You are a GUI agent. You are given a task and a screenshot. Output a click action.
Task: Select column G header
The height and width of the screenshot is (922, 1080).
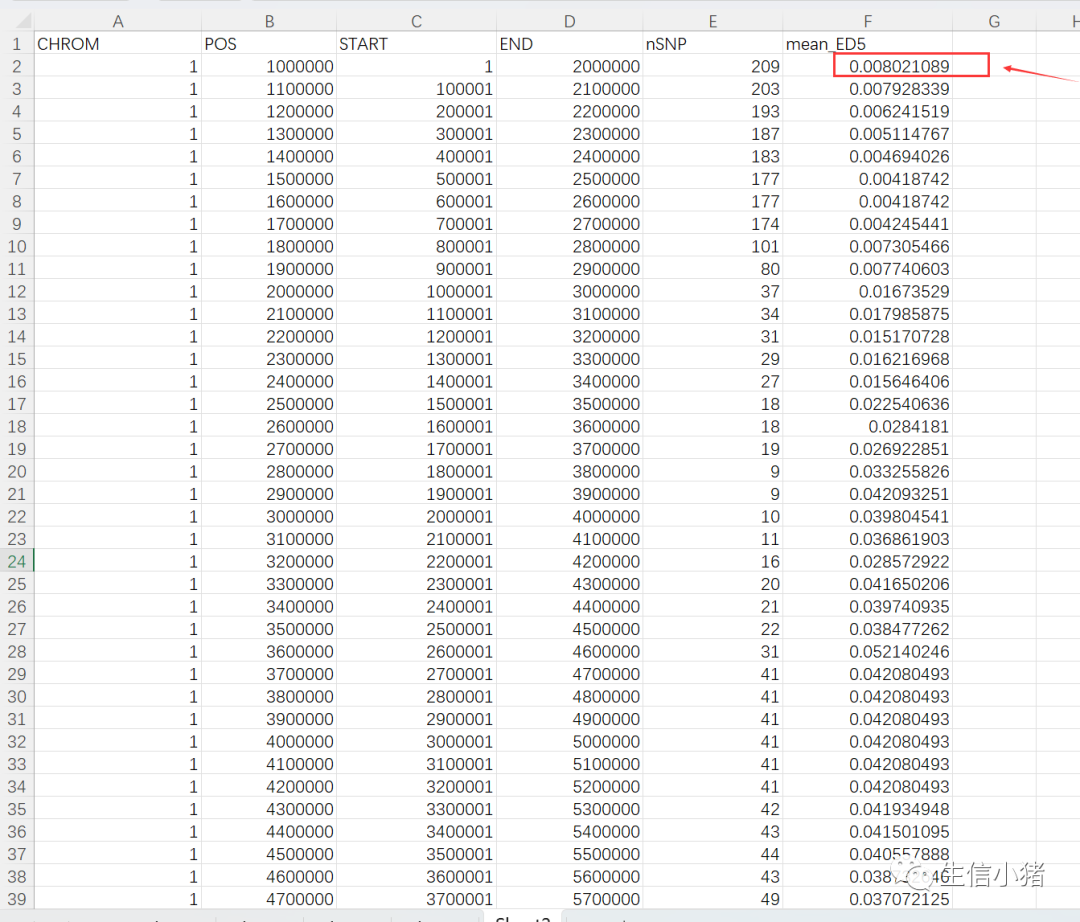[x=995, y=21]
